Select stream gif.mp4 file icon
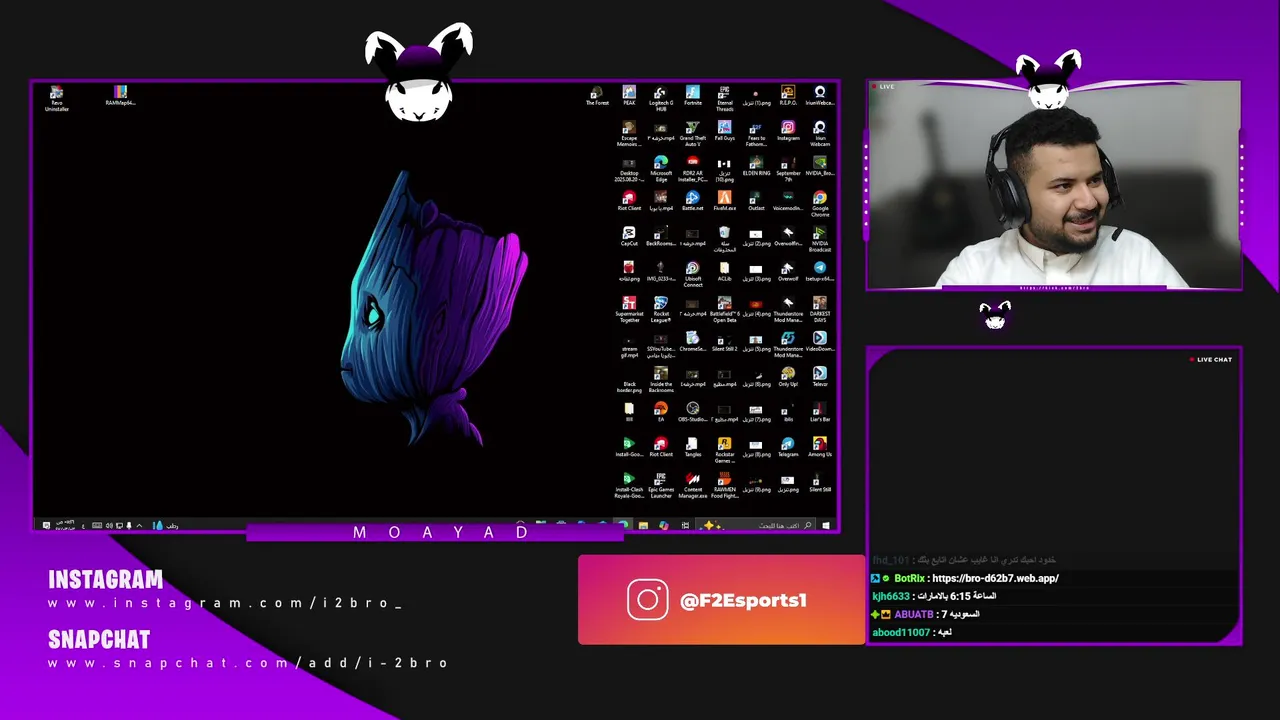This screenshot has height=720, width=1280. (629, 345)
